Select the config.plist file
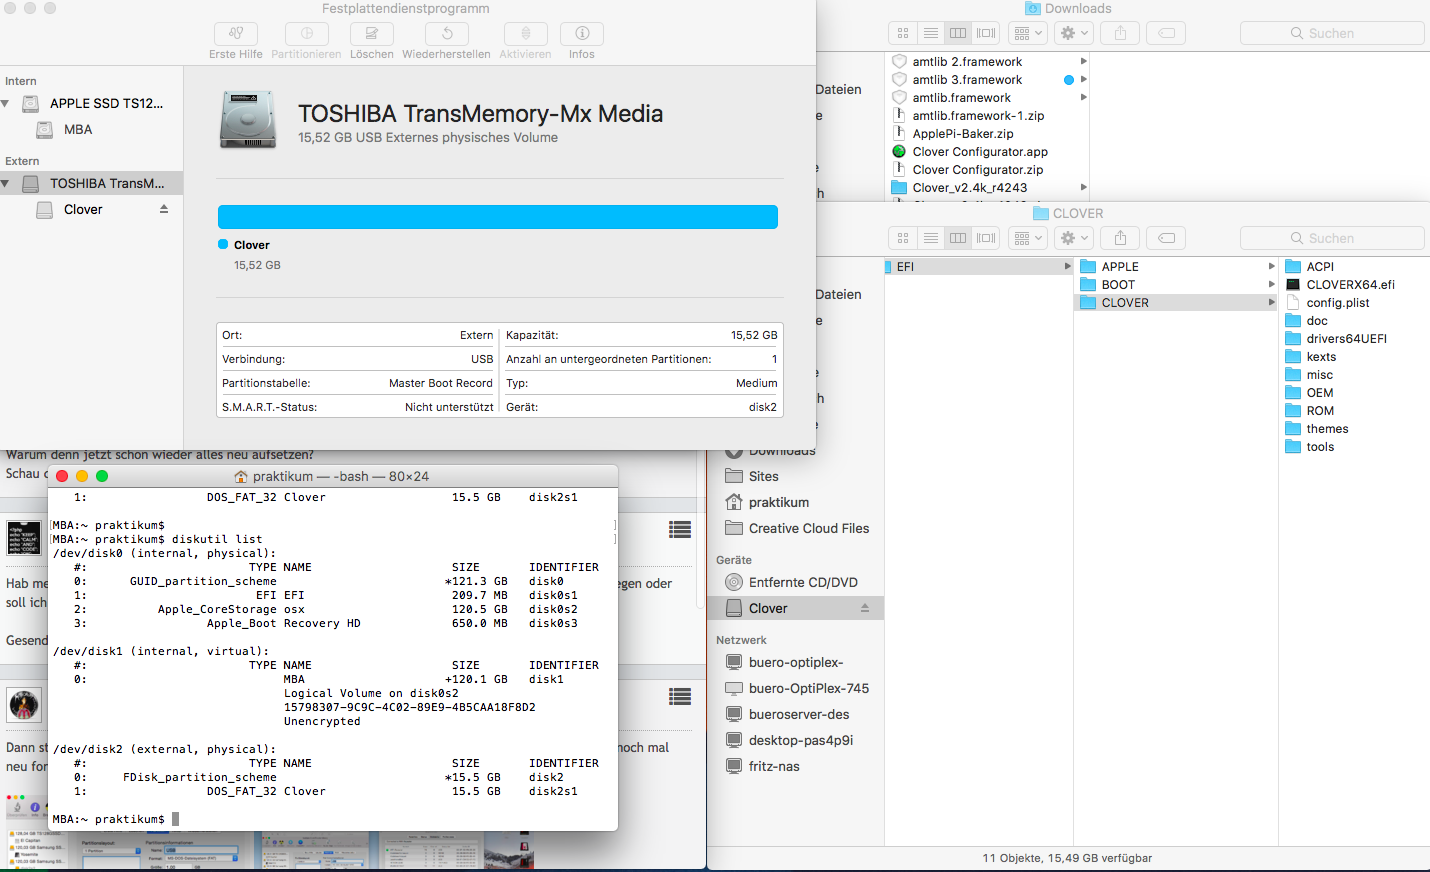1430x872 pixels. point(1337,303)
